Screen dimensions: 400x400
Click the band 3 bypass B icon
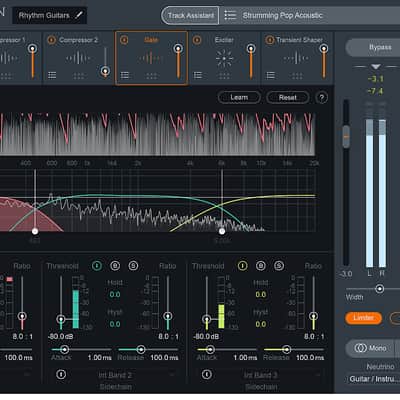coord(261,266)
